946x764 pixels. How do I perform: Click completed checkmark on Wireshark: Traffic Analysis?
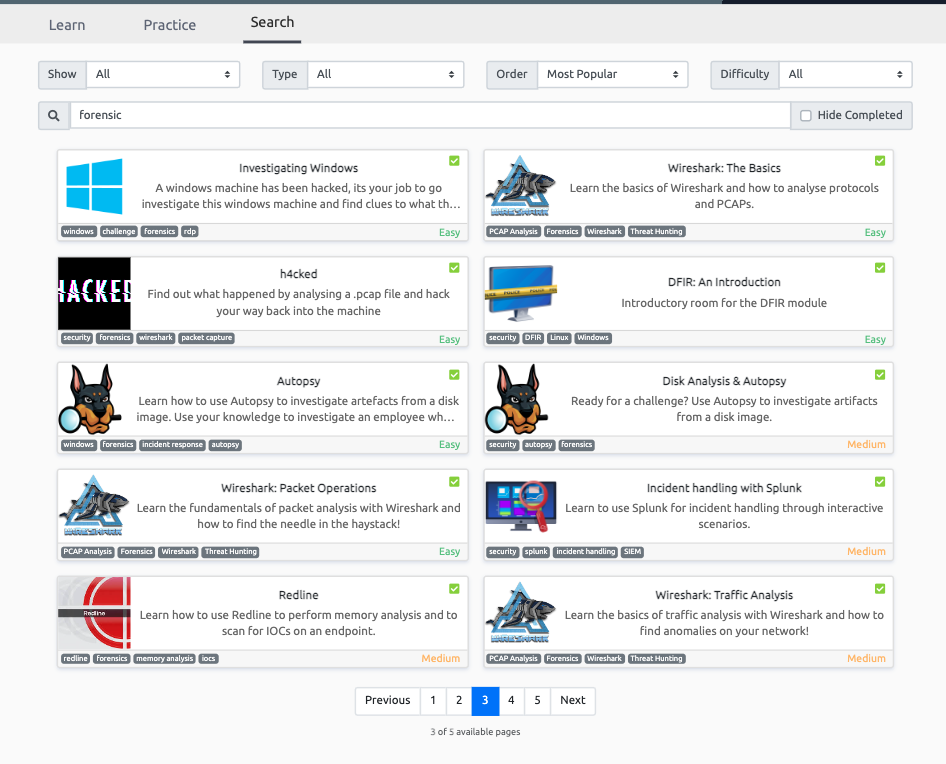pos(880,588)
